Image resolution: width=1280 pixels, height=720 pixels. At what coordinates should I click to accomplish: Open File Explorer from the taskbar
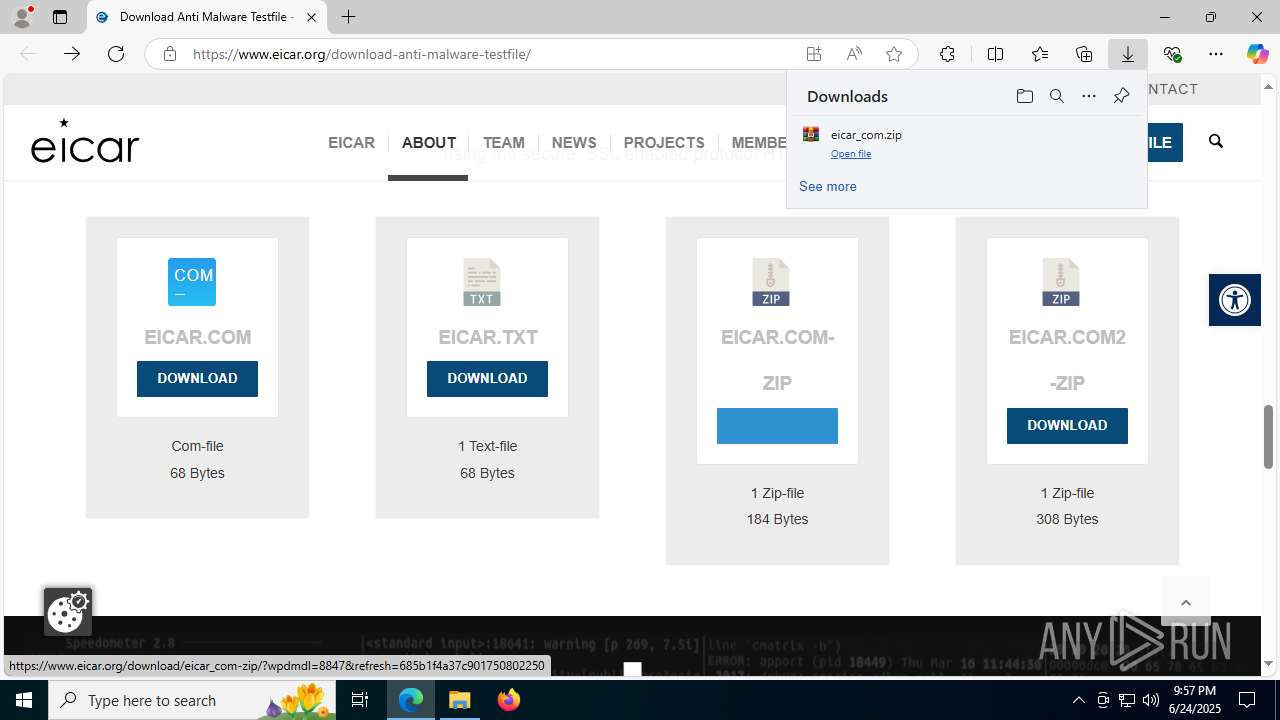click(x=460, y=700)
